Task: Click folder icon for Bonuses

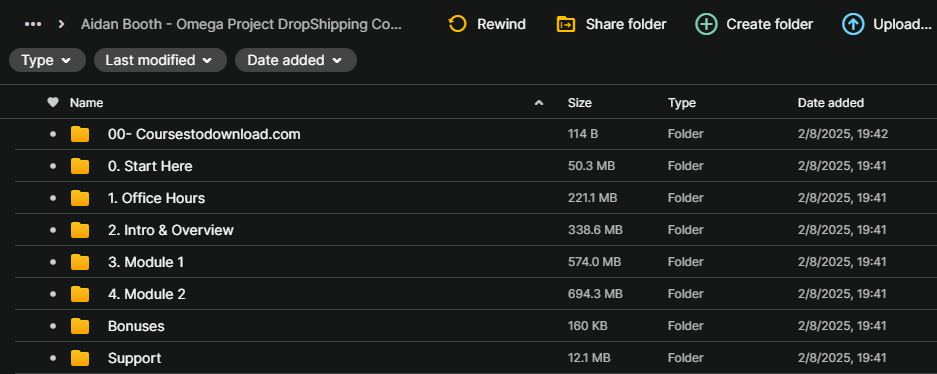Action: [79, 326]
